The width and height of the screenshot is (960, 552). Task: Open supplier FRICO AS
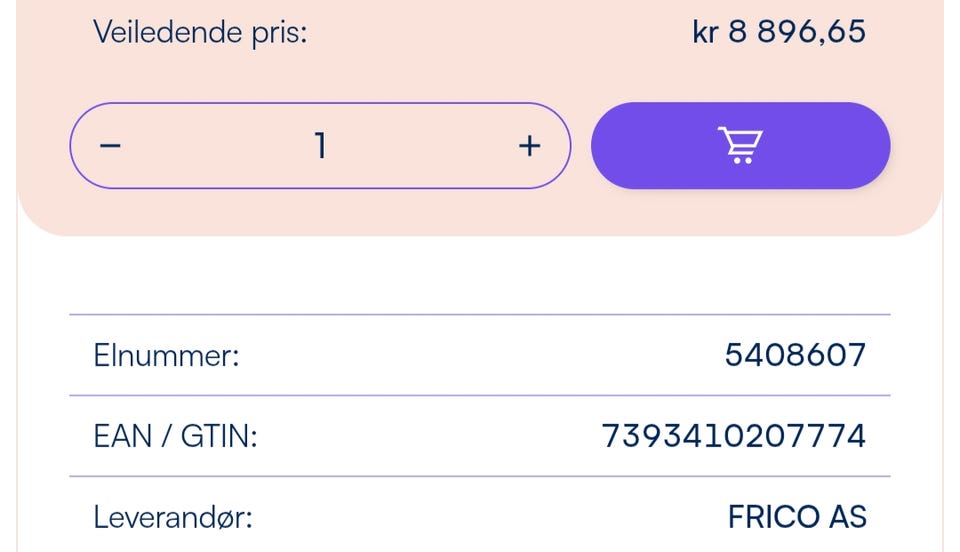[x=796, y=517]
